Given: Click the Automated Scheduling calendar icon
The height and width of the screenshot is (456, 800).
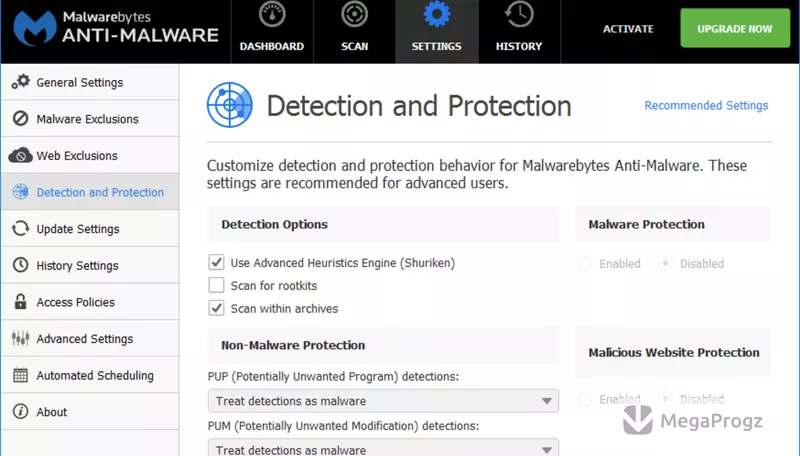Looking at the screenshot, I should click(x=20, y=375).
